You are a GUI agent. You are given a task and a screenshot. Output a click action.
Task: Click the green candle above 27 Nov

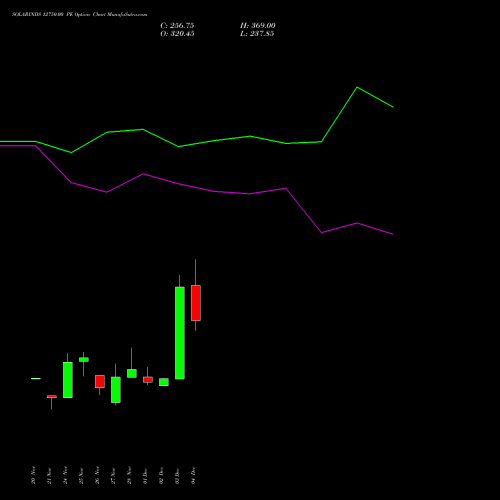[x=116, y=390]
